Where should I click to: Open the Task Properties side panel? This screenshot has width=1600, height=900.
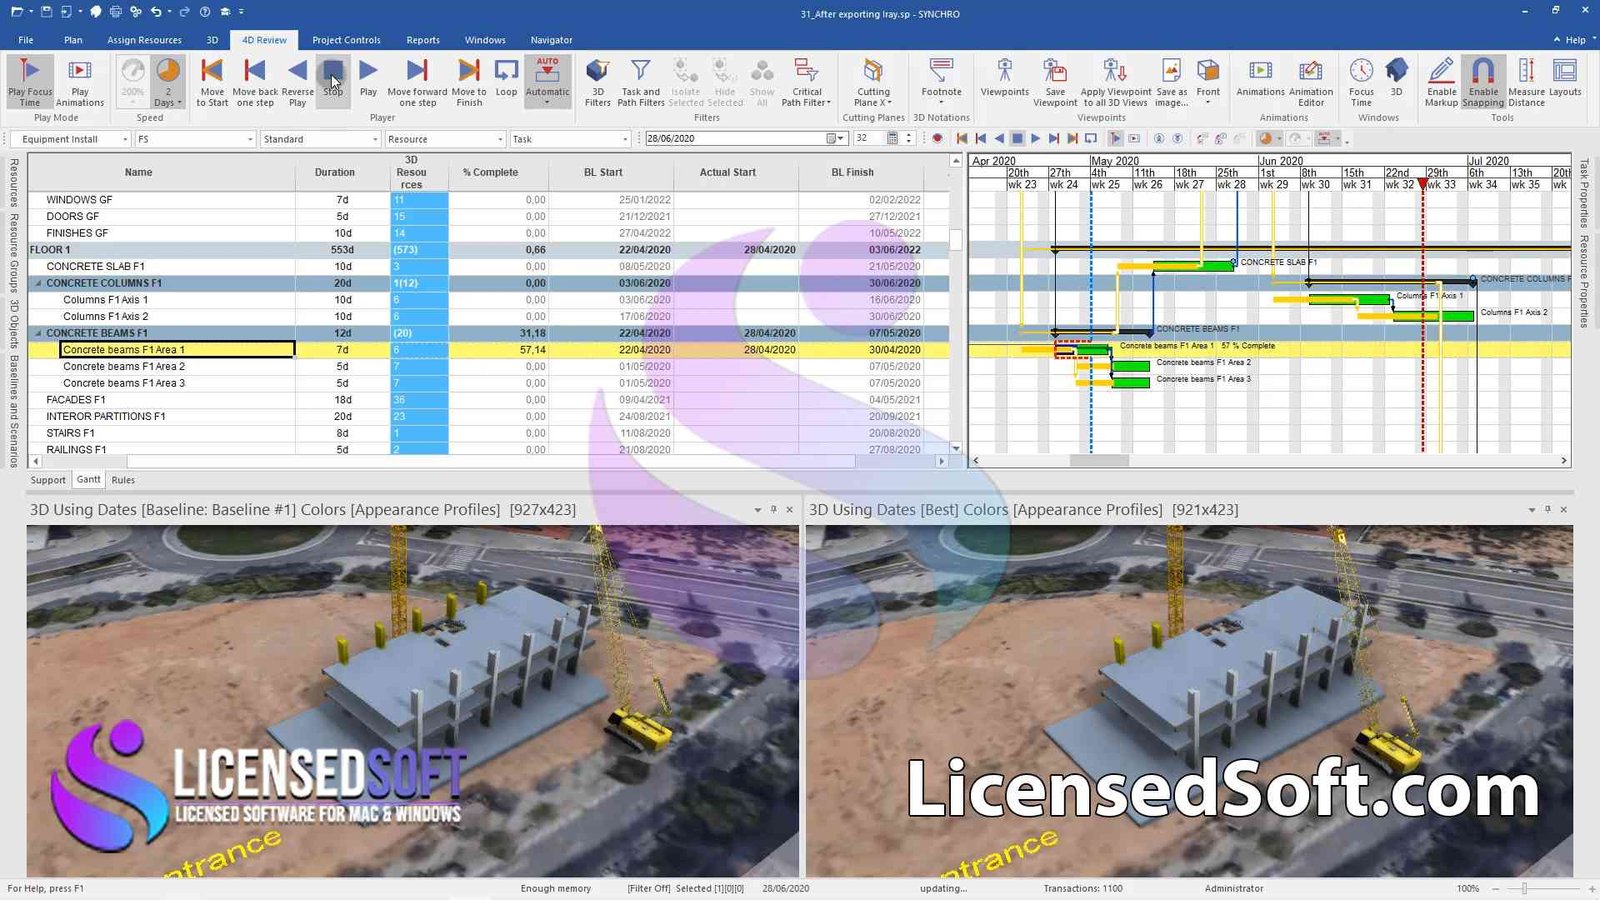click(1584, 193)
